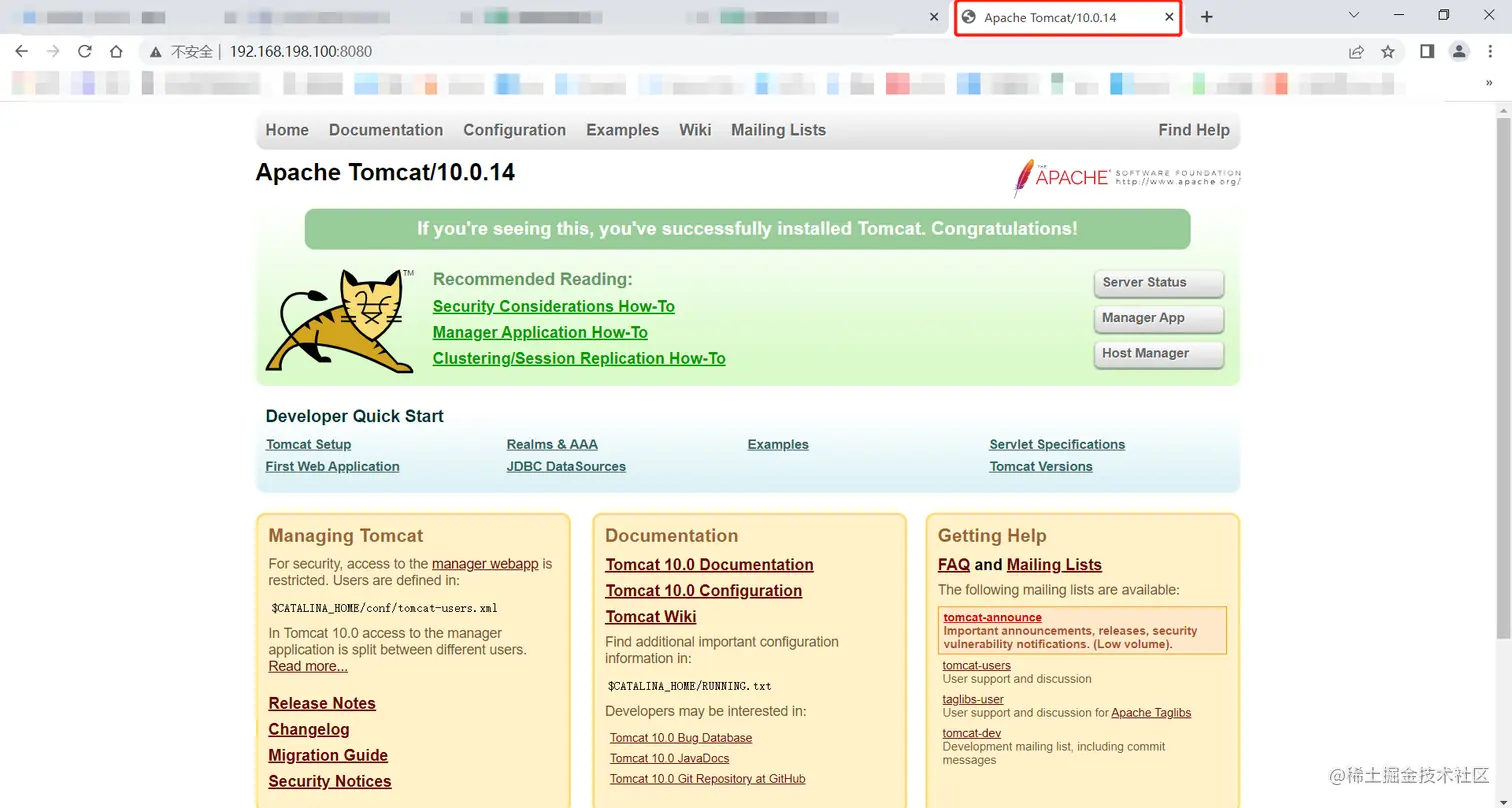
Task: Open the tomcat-users mailing list link
Action: coord(977,665)
